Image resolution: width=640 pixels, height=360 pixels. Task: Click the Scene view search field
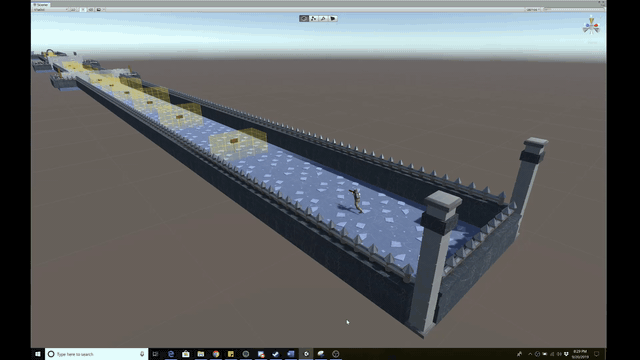pyautogui.click(x=573, y=9)
